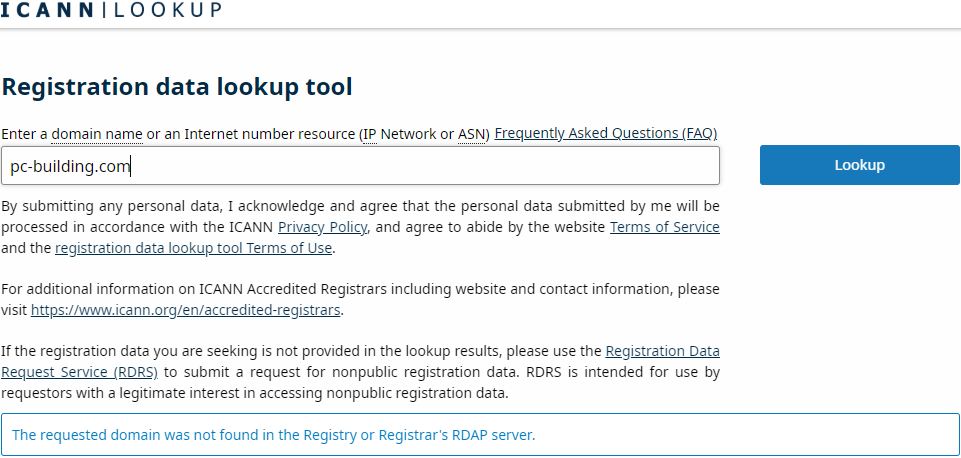Click the blue Lookup button

[859, 165]
